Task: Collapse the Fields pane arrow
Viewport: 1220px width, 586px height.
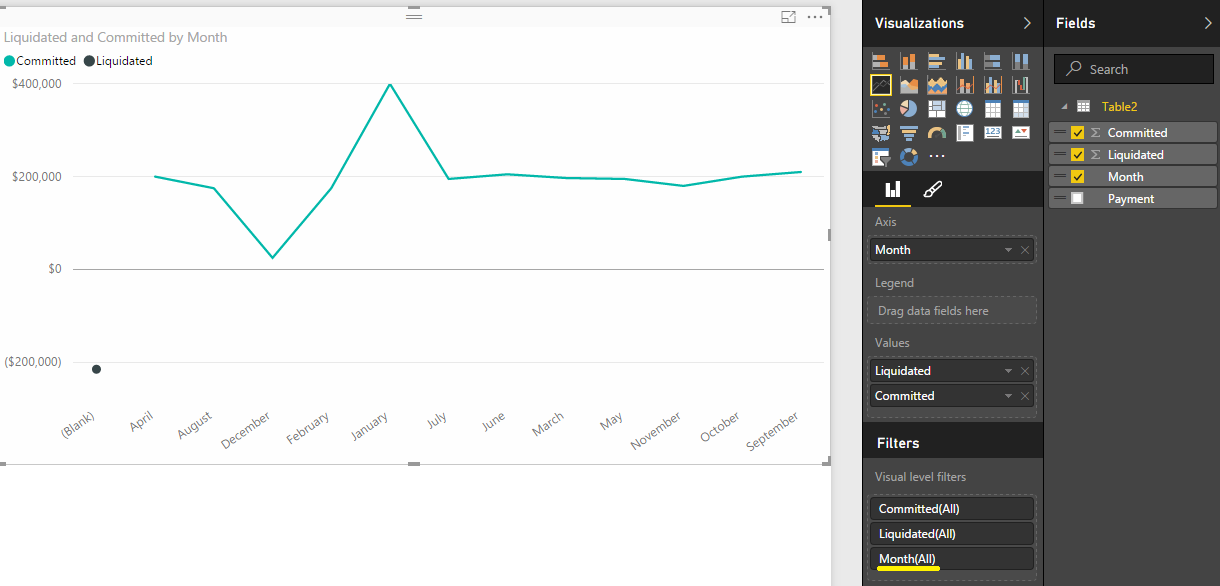Action: coord(1207,23)
